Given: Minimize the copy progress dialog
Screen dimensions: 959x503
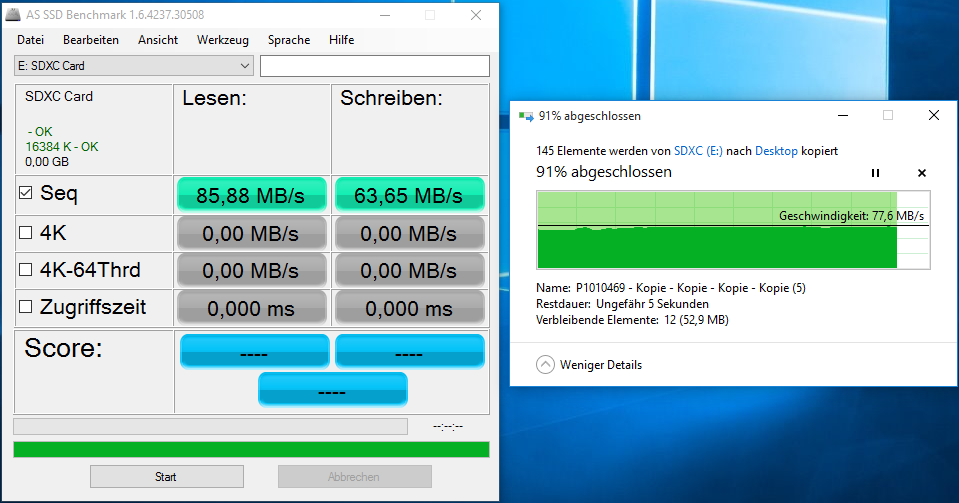Looking at the screenshot, I should pos(843,116).
